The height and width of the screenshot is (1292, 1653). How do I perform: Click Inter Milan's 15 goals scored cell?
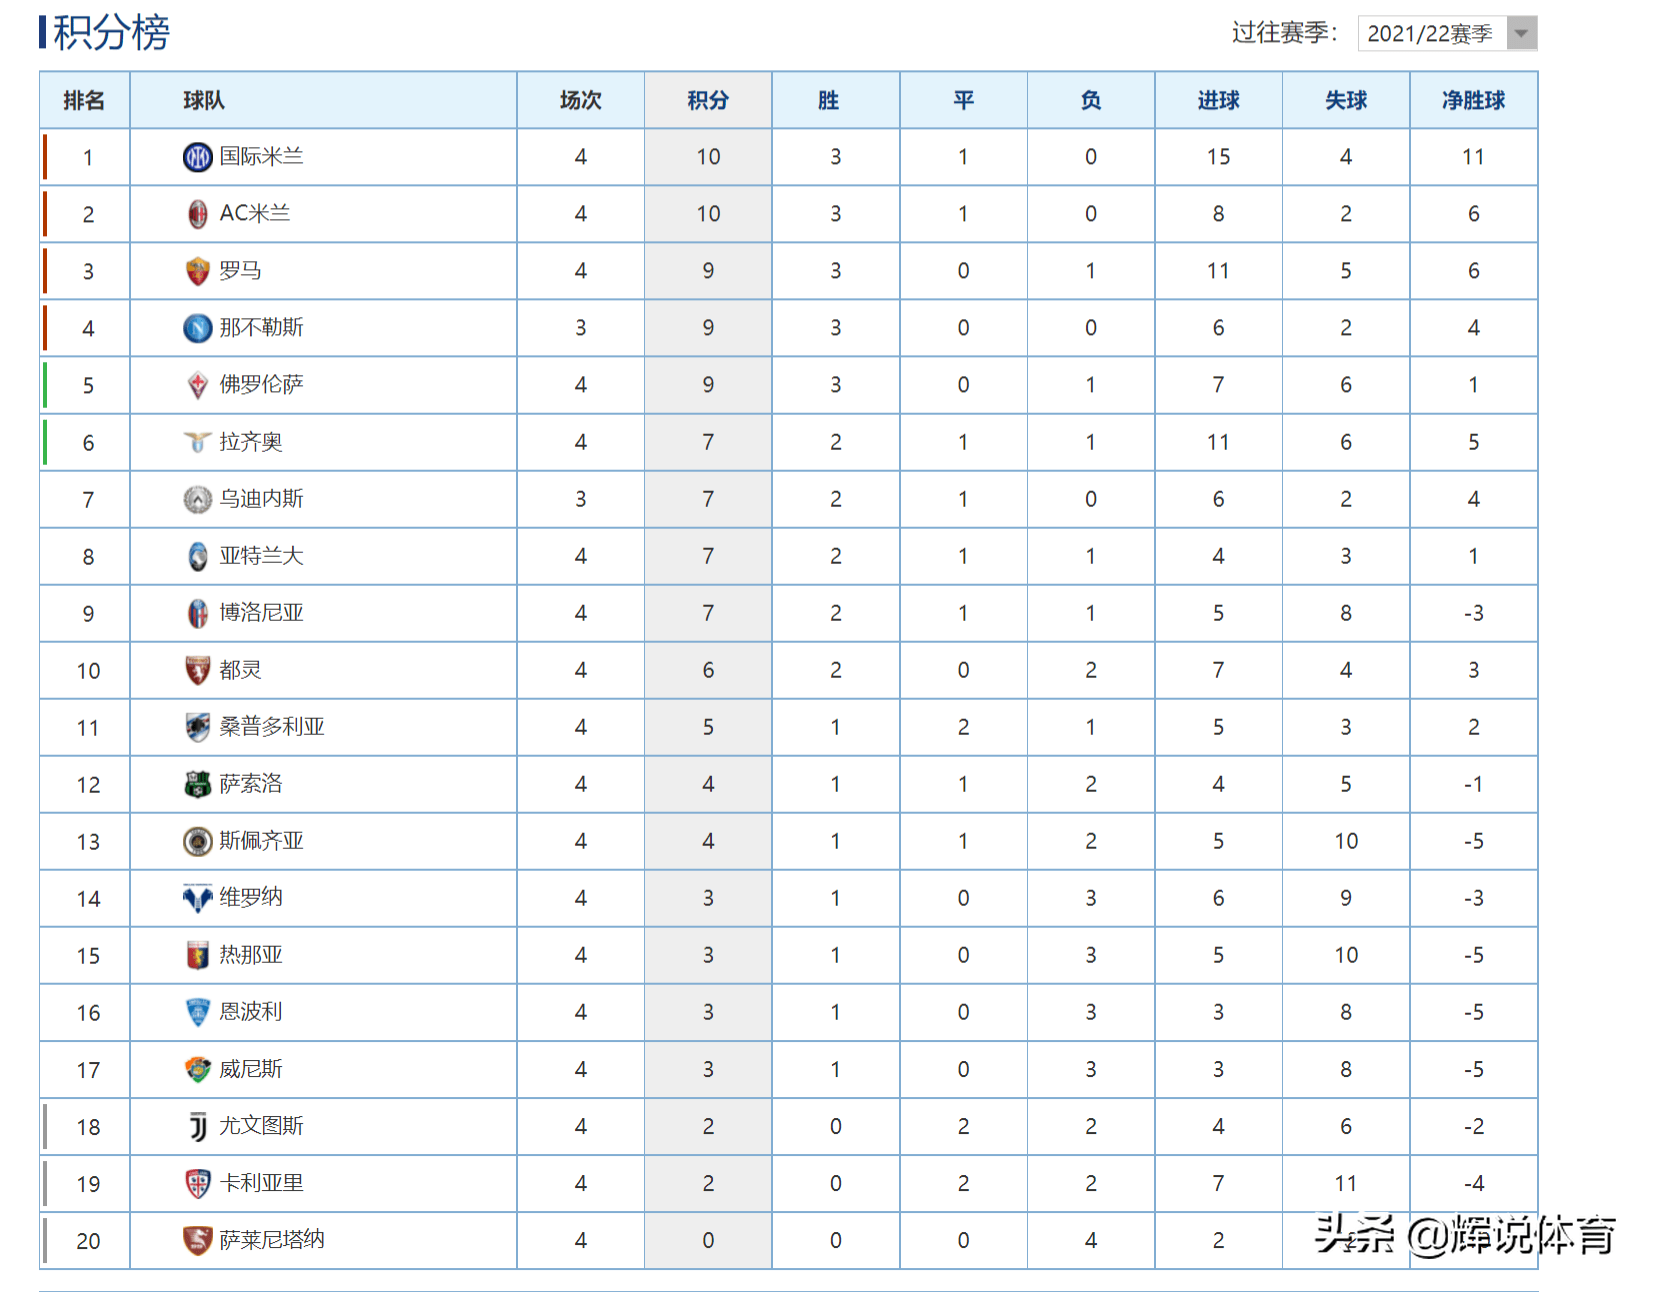coord(1218,157)
